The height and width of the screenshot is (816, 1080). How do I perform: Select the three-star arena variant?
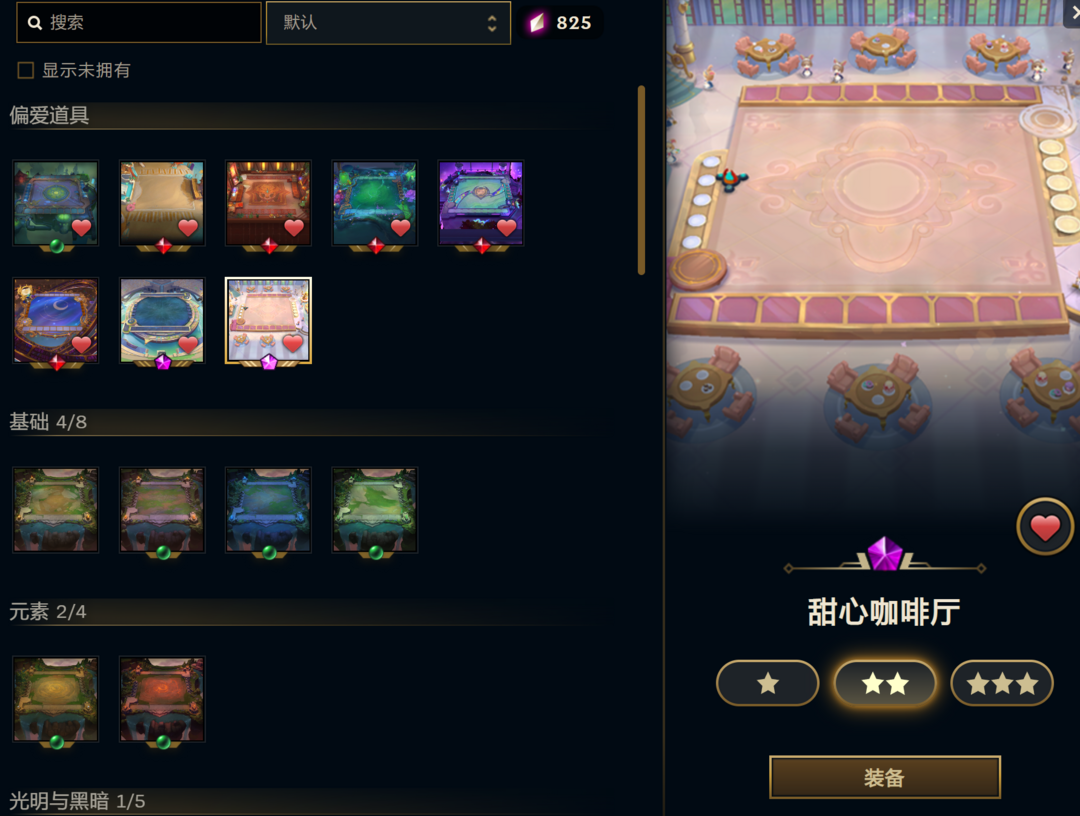[x=1001, y=683]
